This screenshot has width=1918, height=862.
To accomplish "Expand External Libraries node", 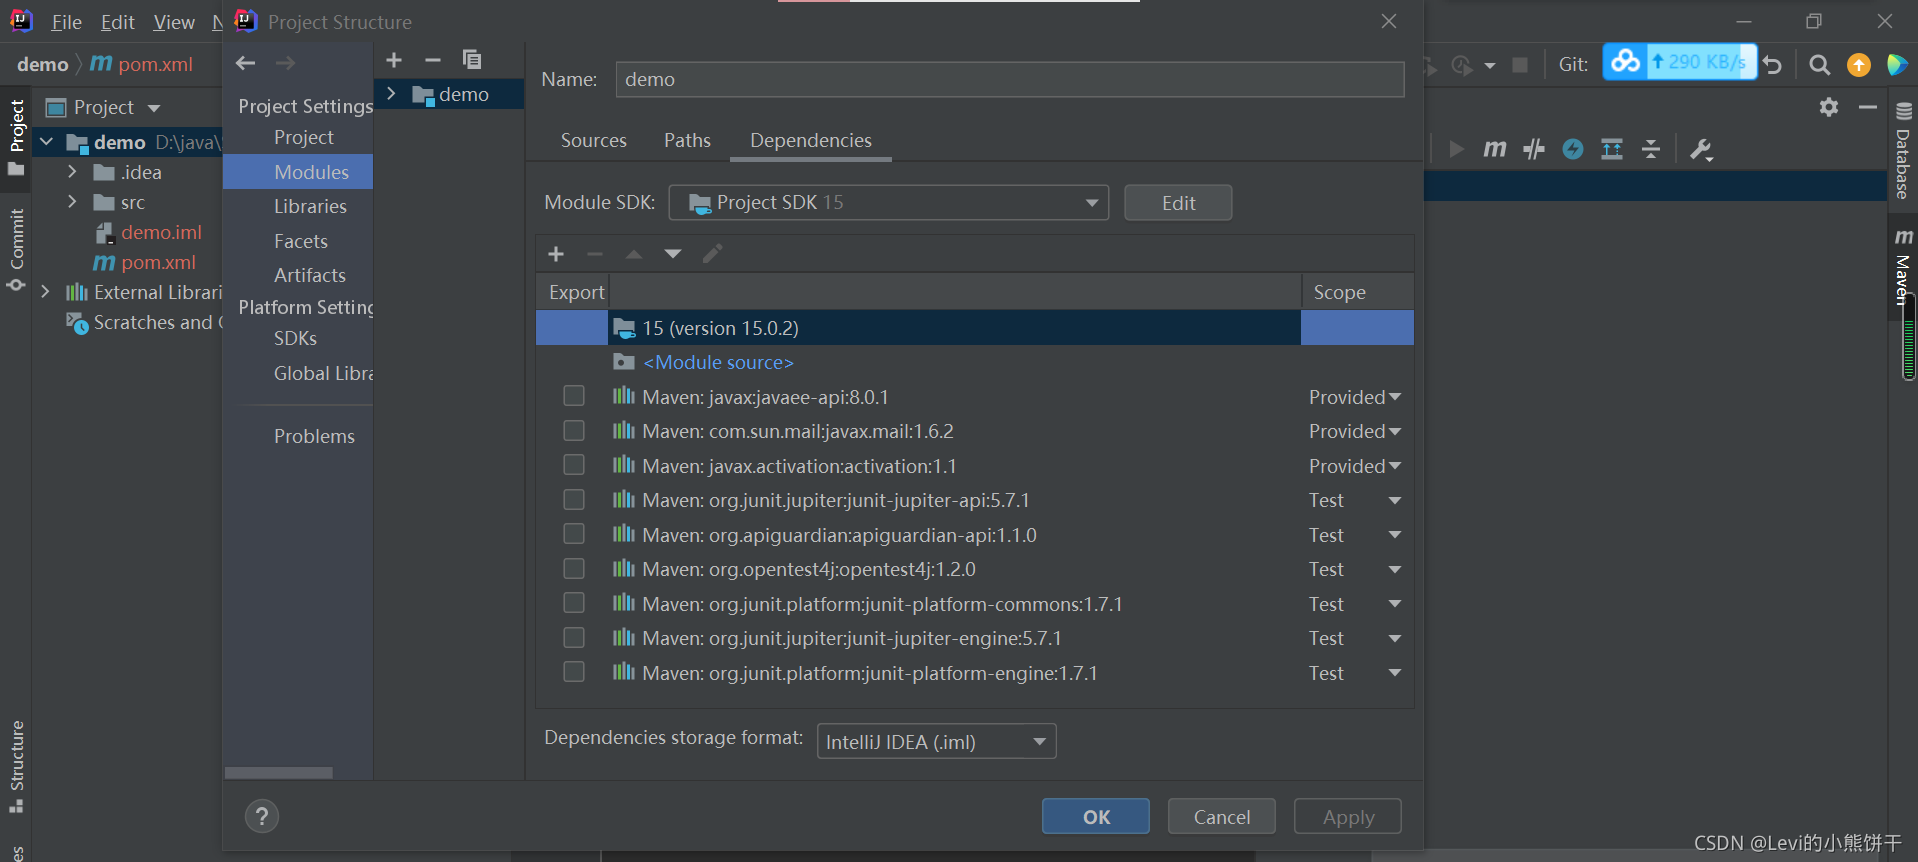I will coord(45,292).
